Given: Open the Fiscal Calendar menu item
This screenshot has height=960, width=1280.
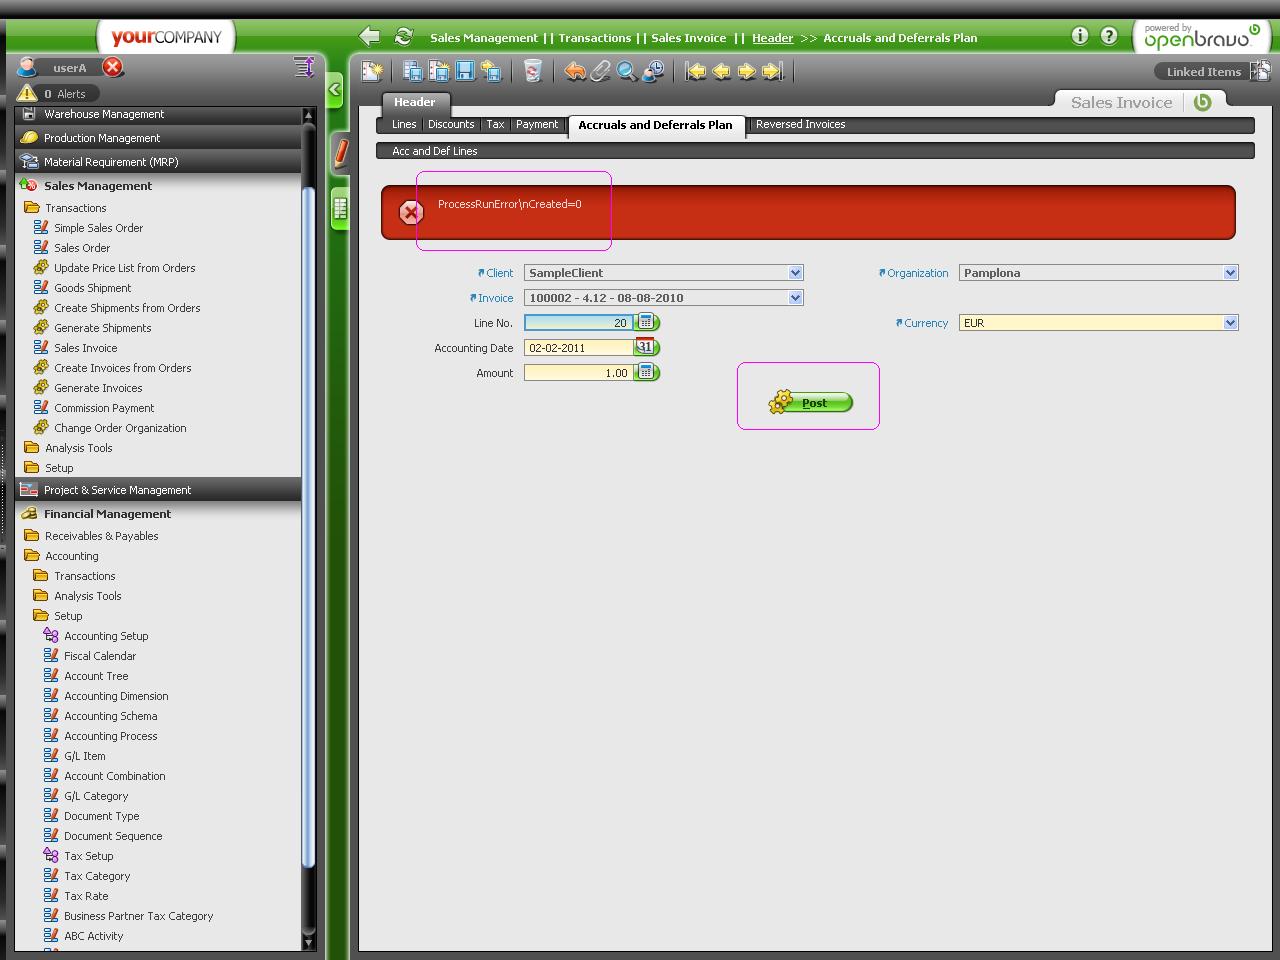Looking at the screenshot, I should point(100,656).
